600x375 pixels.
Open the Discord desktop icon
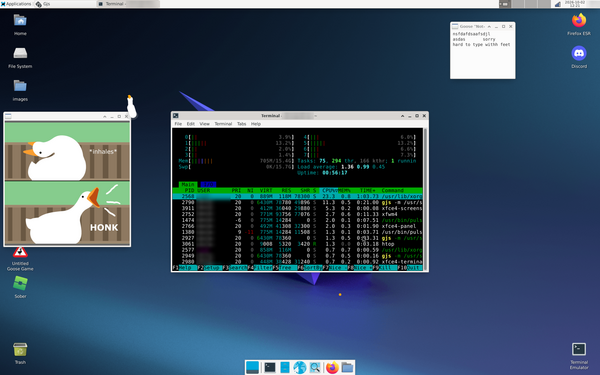point(579,57)
